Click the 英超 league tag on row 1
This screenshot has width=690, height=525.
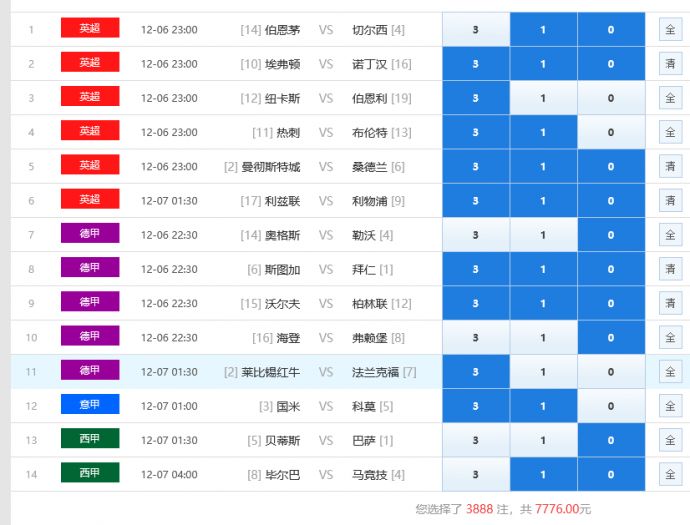(x=90, y=29)
